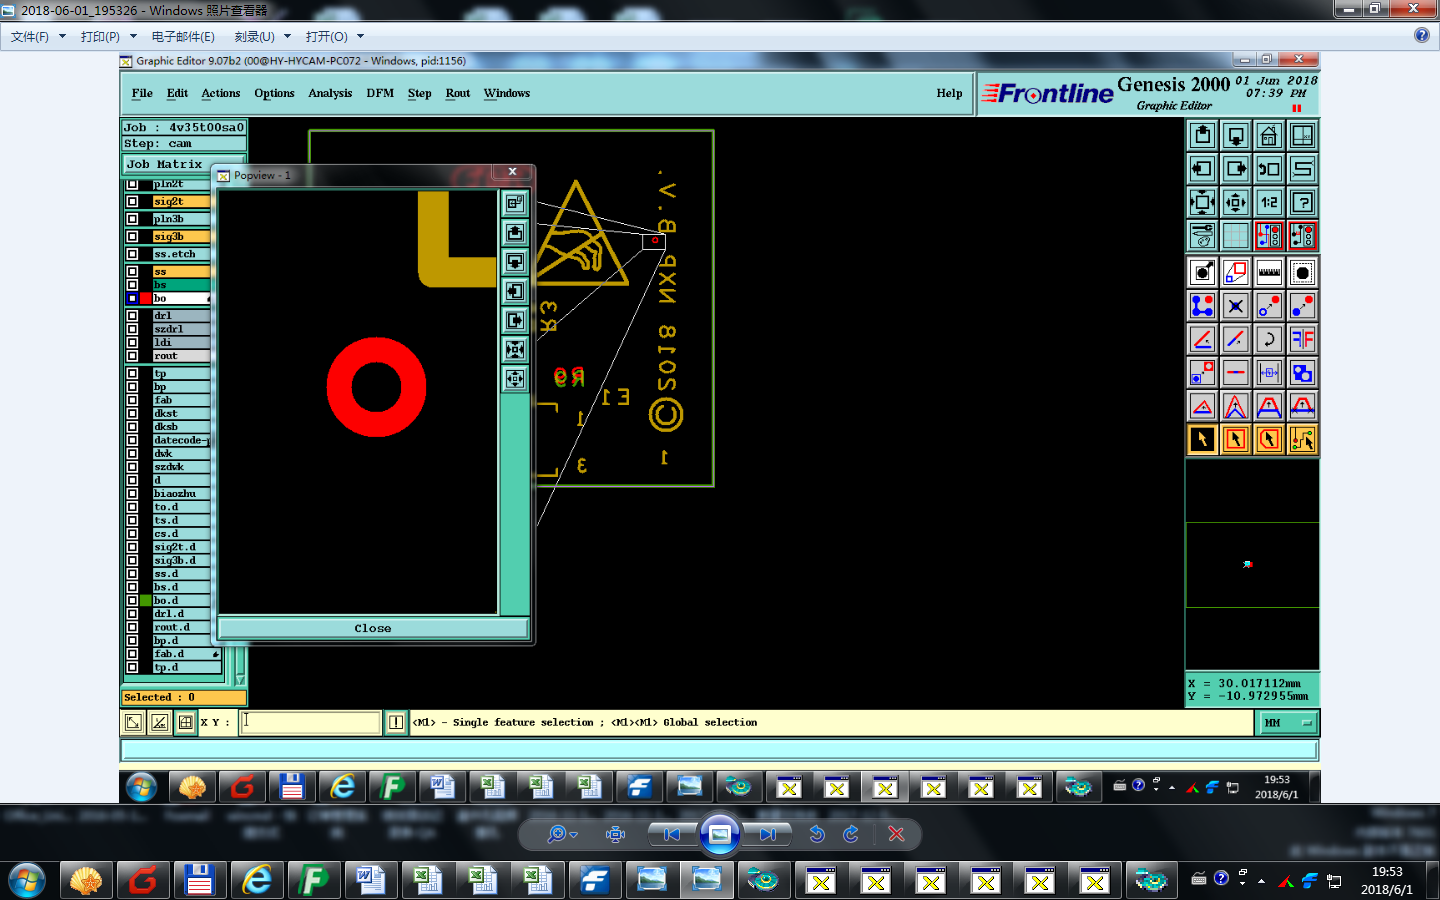The width and height of the screenshot is (1440, 900).
Task: Toggle the grid display icon
Action: [x=1236, y=236]
